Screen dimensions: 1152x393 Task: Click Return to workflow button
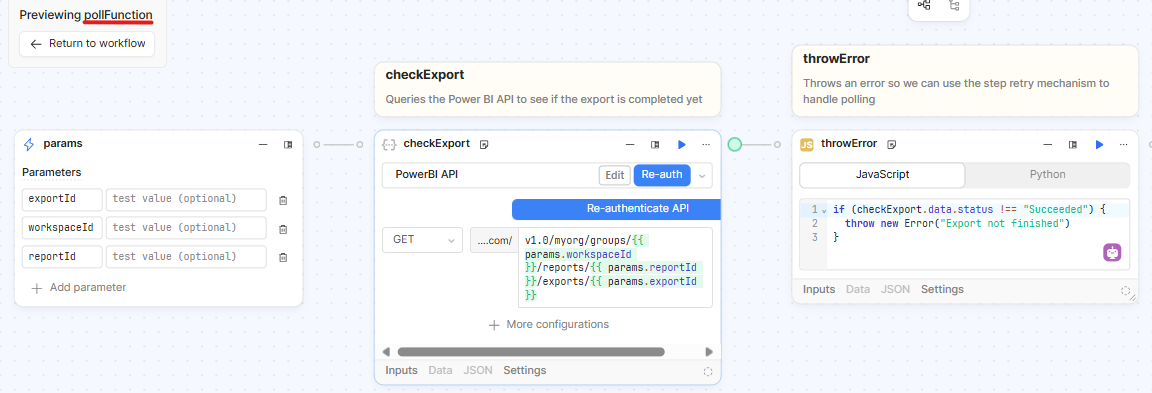point(87,44)
